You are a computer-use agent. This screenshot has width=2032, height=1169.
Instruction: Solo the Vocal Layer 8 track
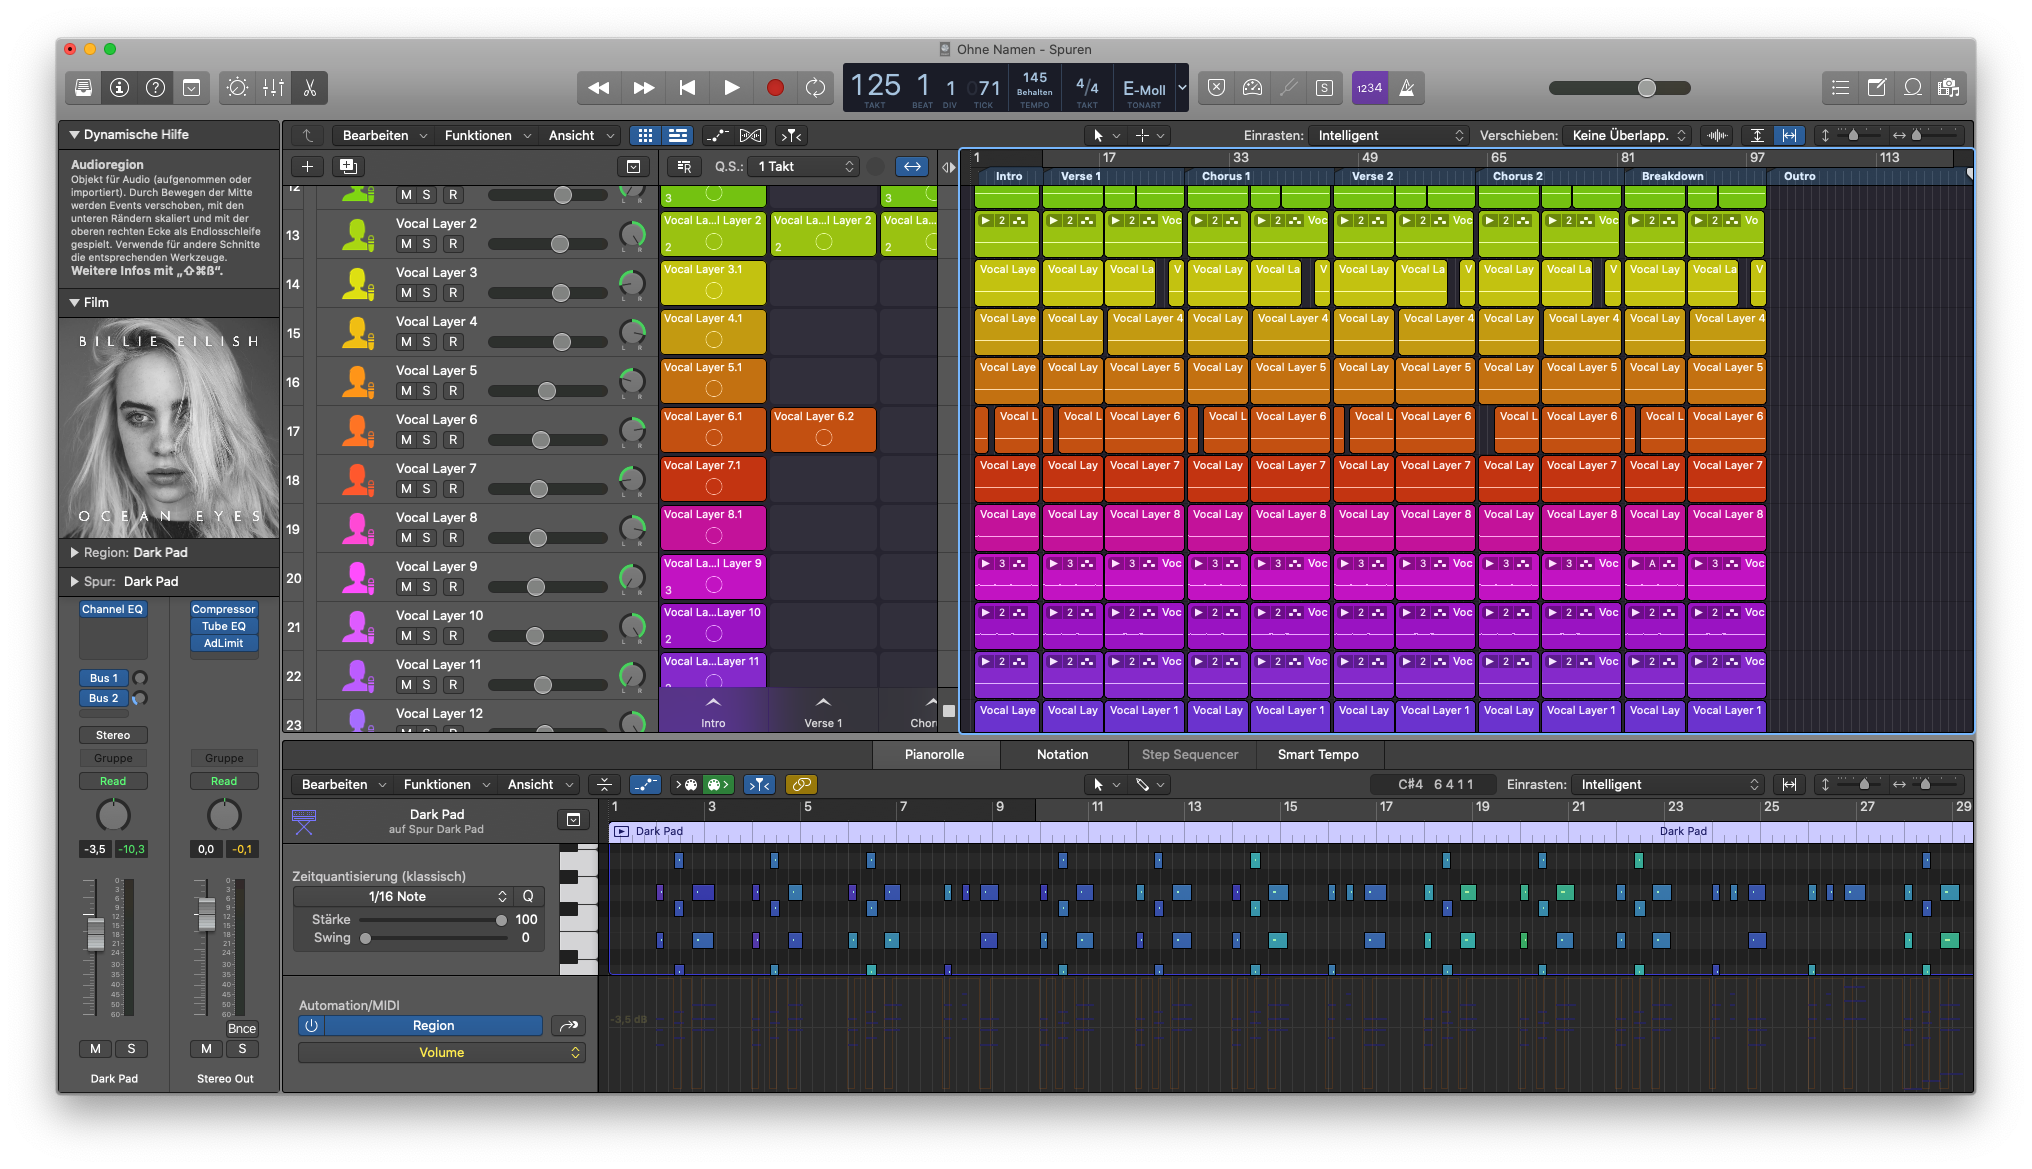tap(427, 538)
